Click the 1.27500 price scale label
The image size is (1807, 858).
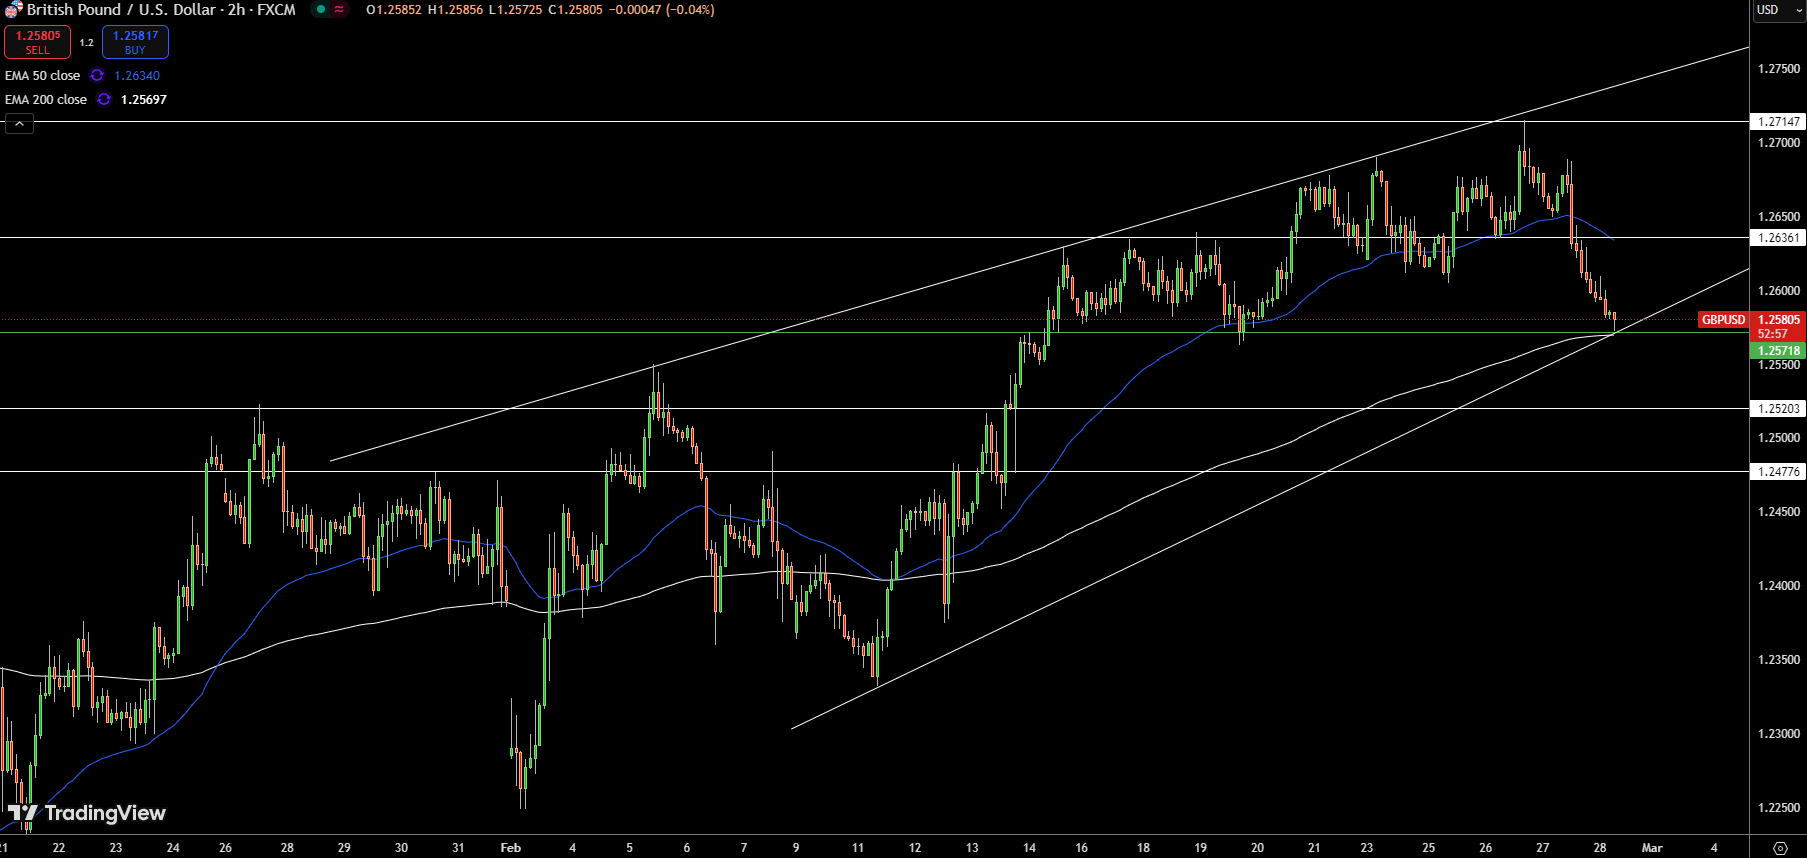1778,69
